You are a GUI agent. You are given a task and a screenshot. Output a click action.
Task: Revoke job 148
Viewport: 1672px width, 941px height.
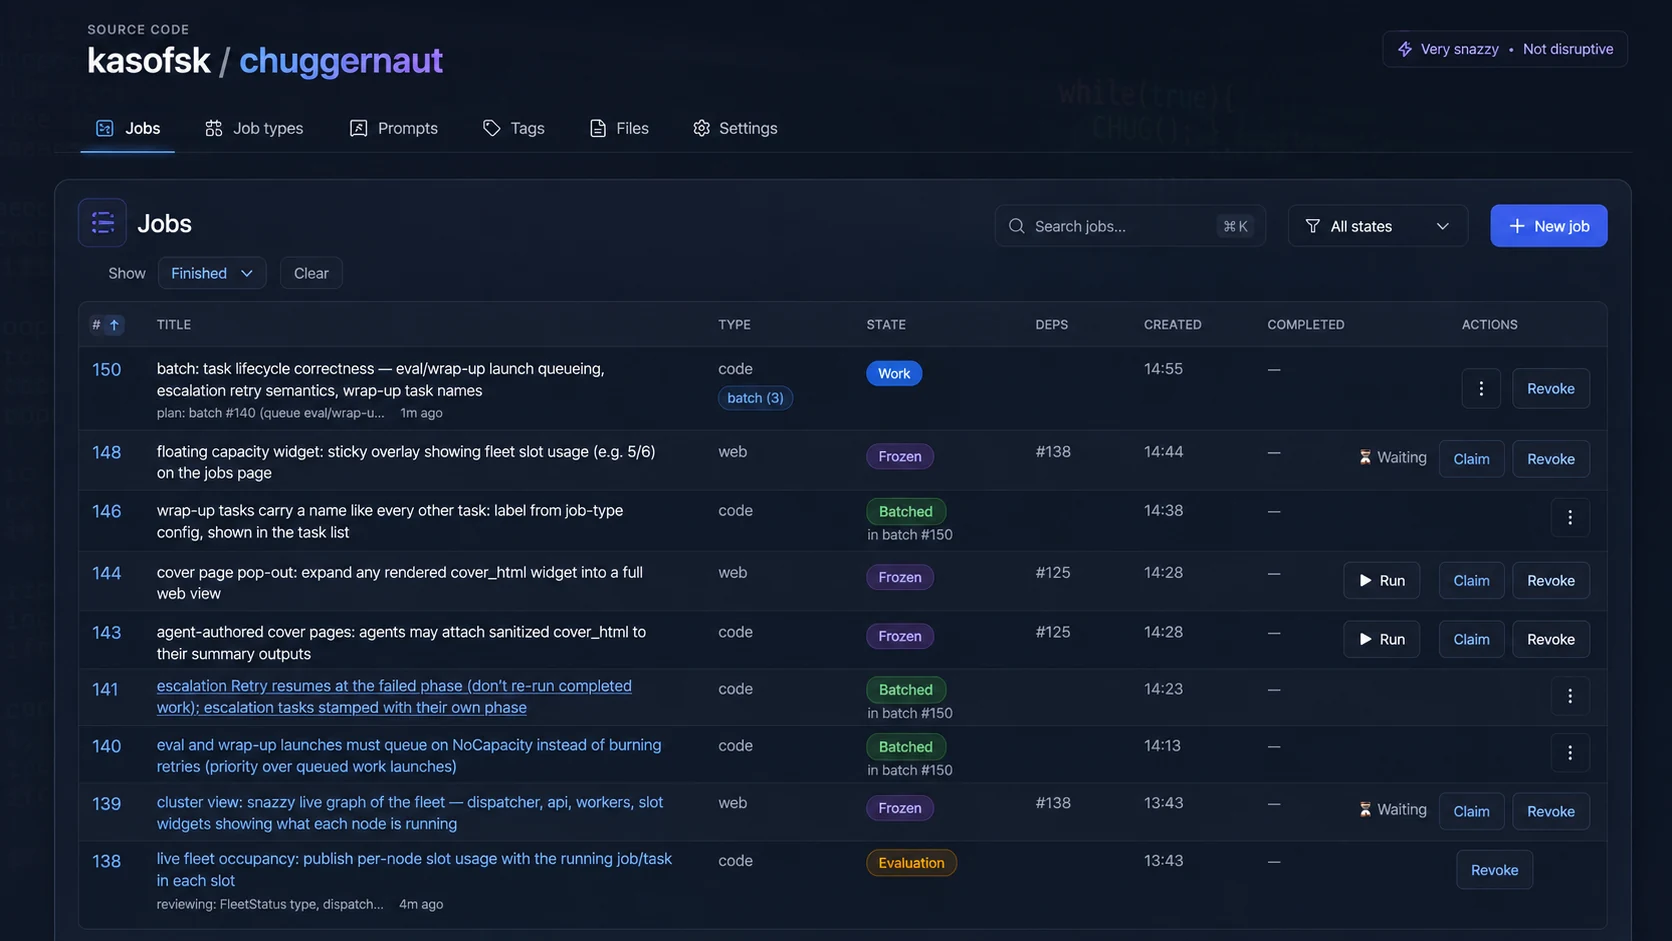point(1551,459)
